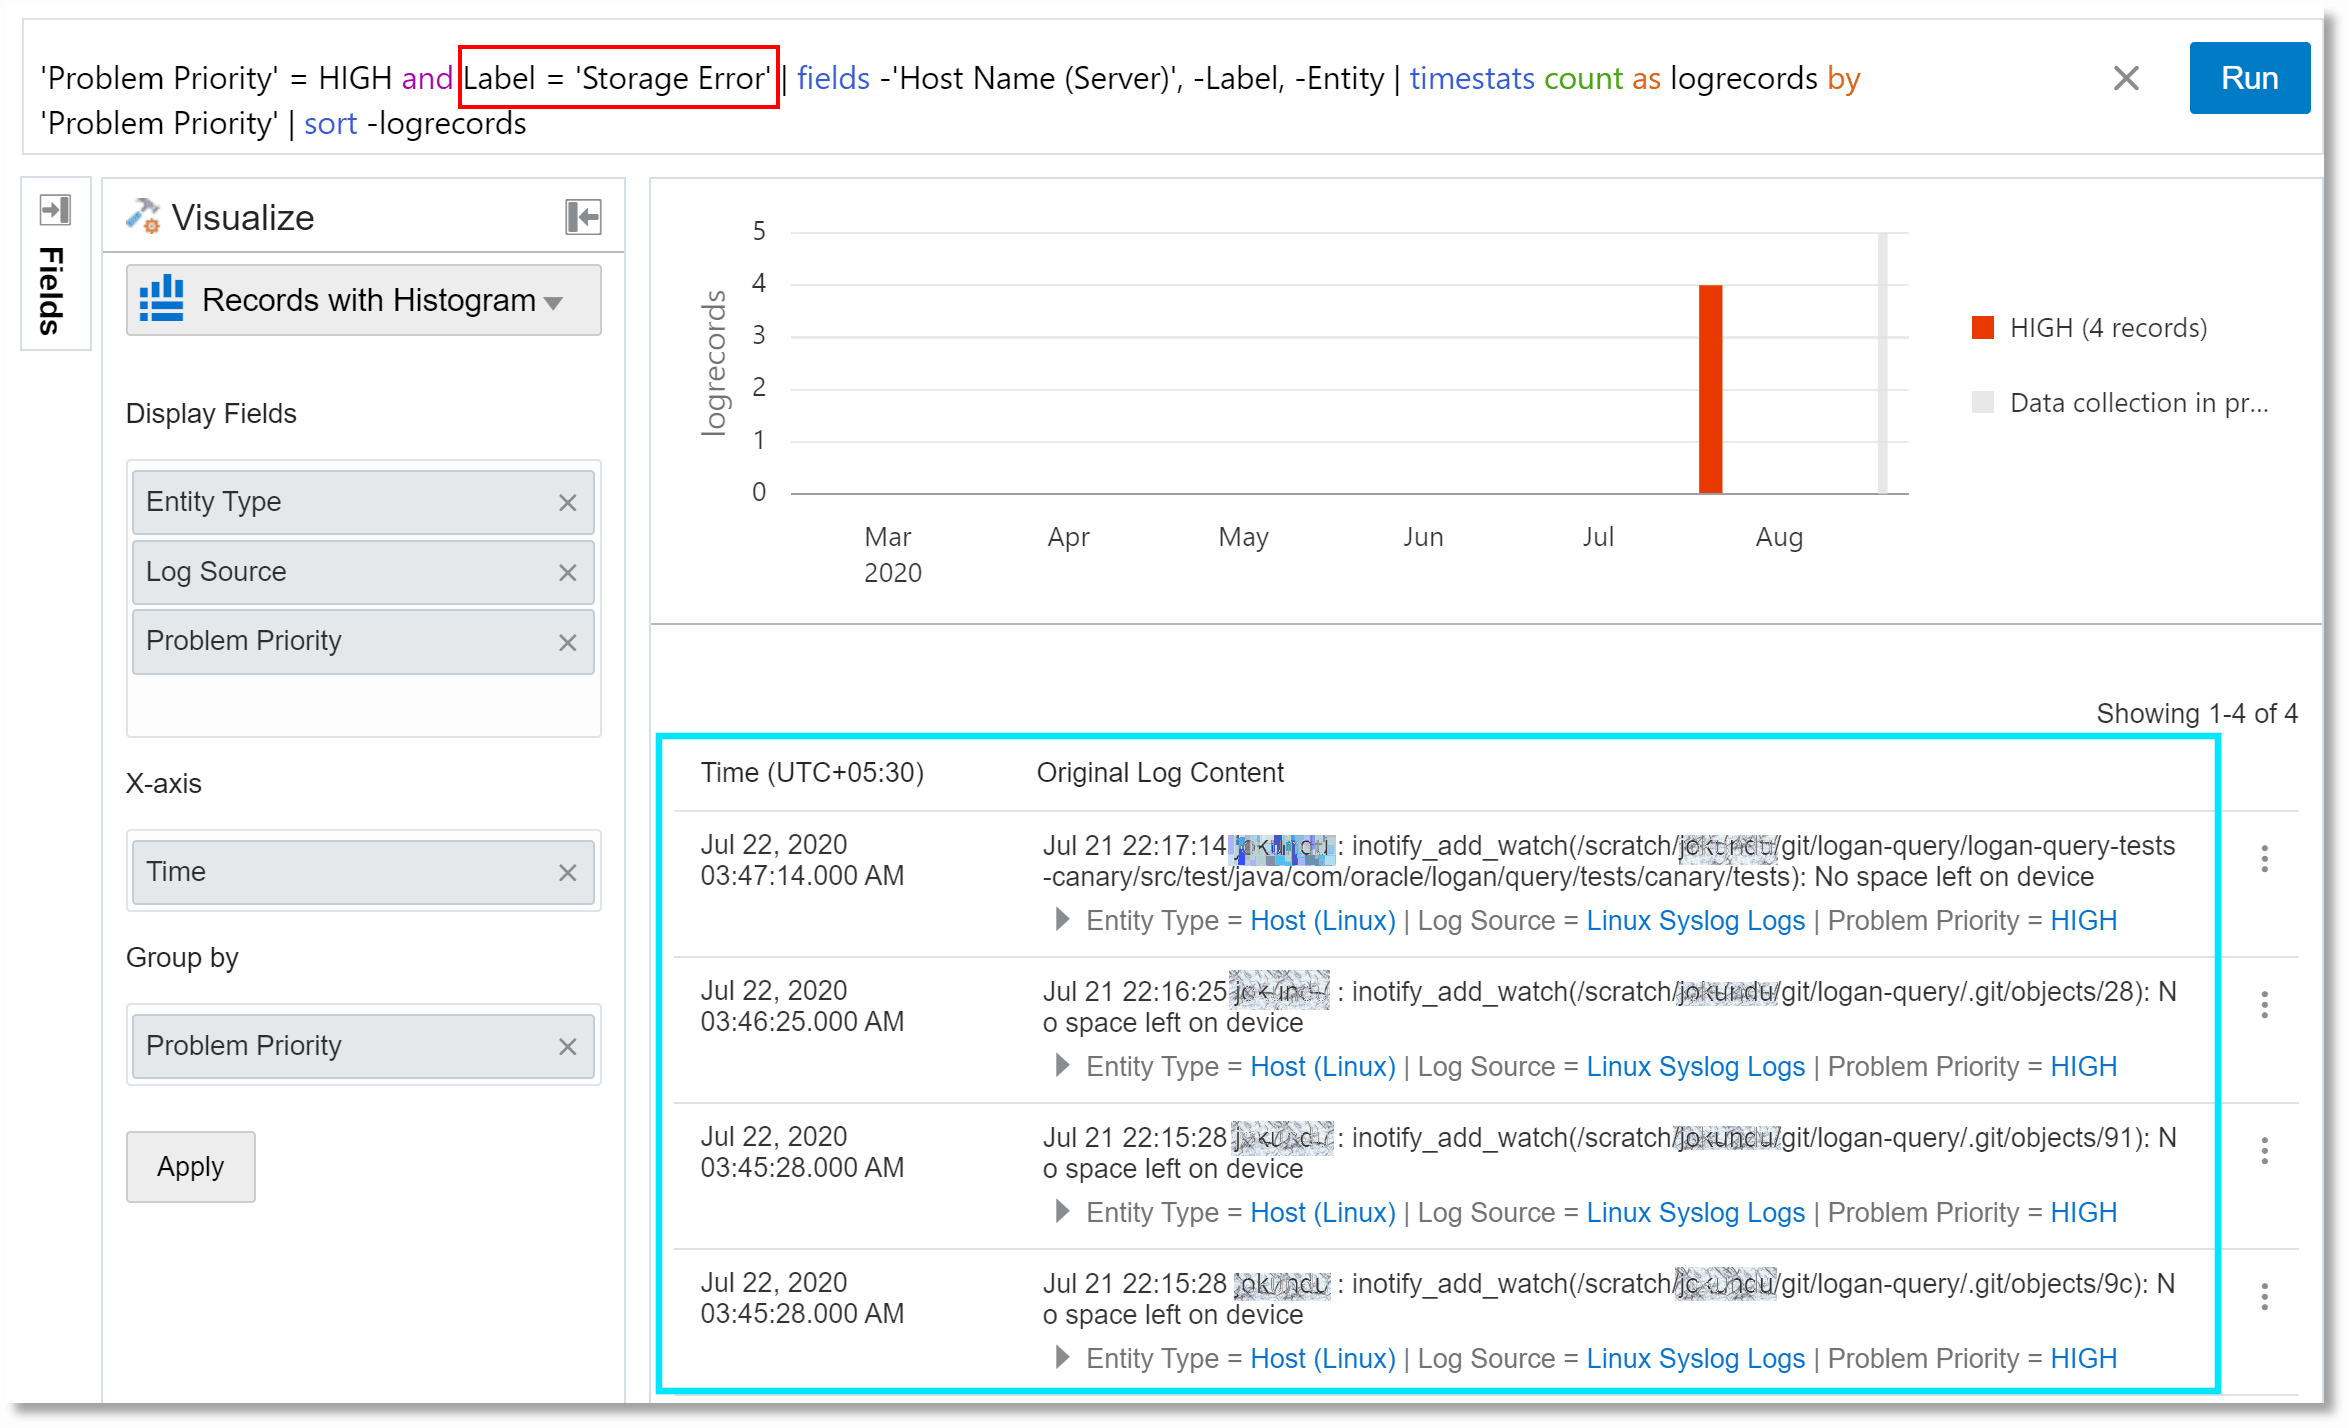Open the three-dot menu on the first log record
2349x1428 pixels.
[2264, 859]
